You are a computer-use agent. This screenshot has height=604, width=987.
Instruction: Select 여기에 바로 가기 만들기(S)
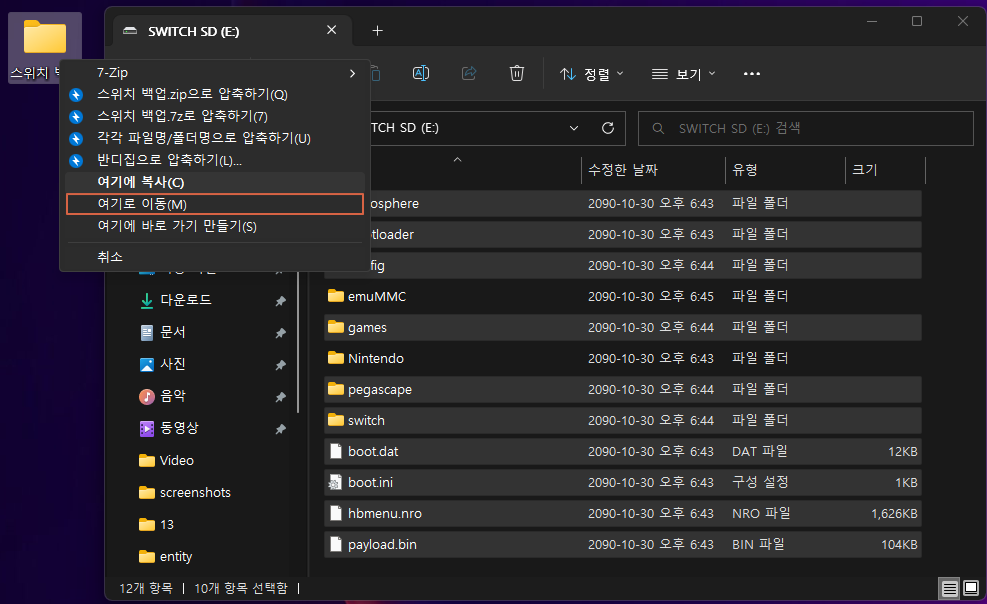tap(215, 226)
